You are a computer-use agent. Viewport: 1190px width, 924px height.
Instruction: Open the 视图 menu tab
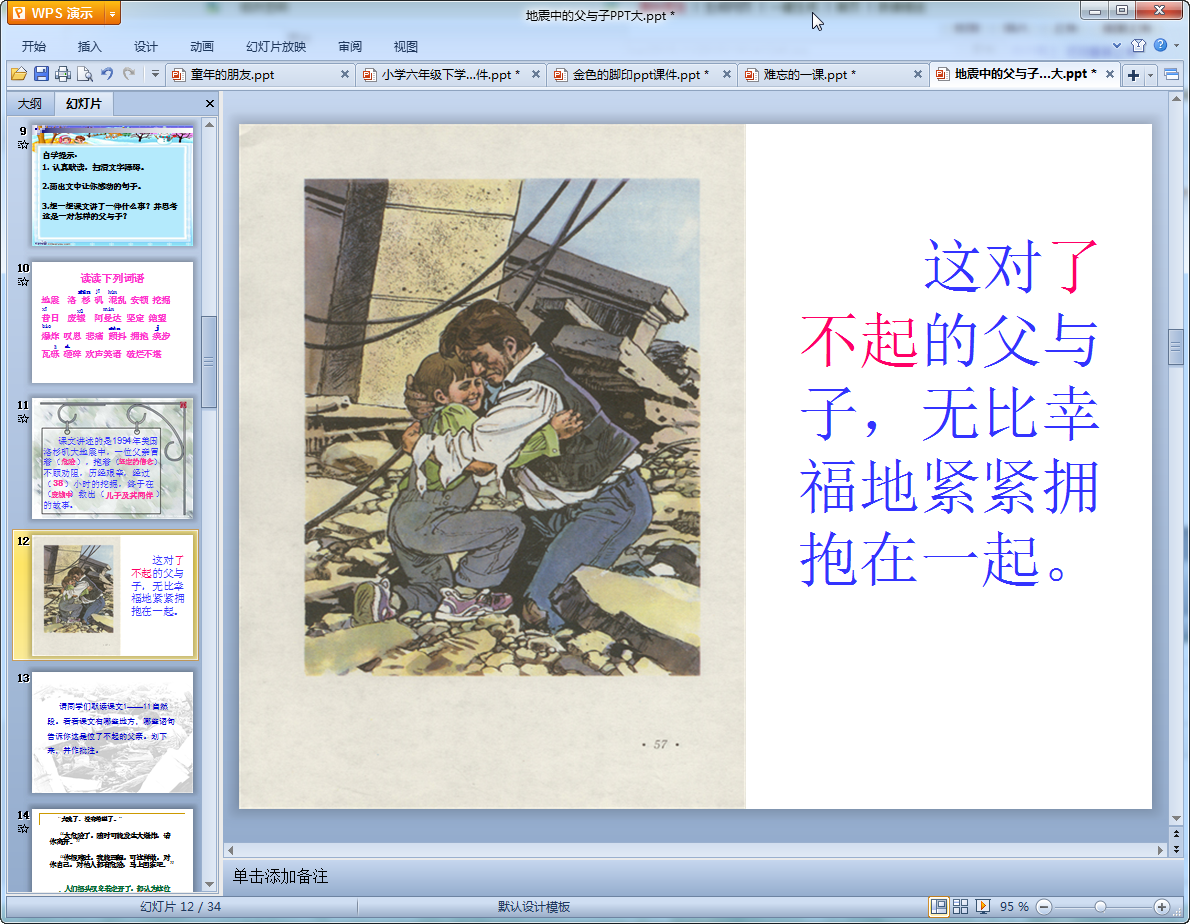pyautogui.click(x=406, y=46)
